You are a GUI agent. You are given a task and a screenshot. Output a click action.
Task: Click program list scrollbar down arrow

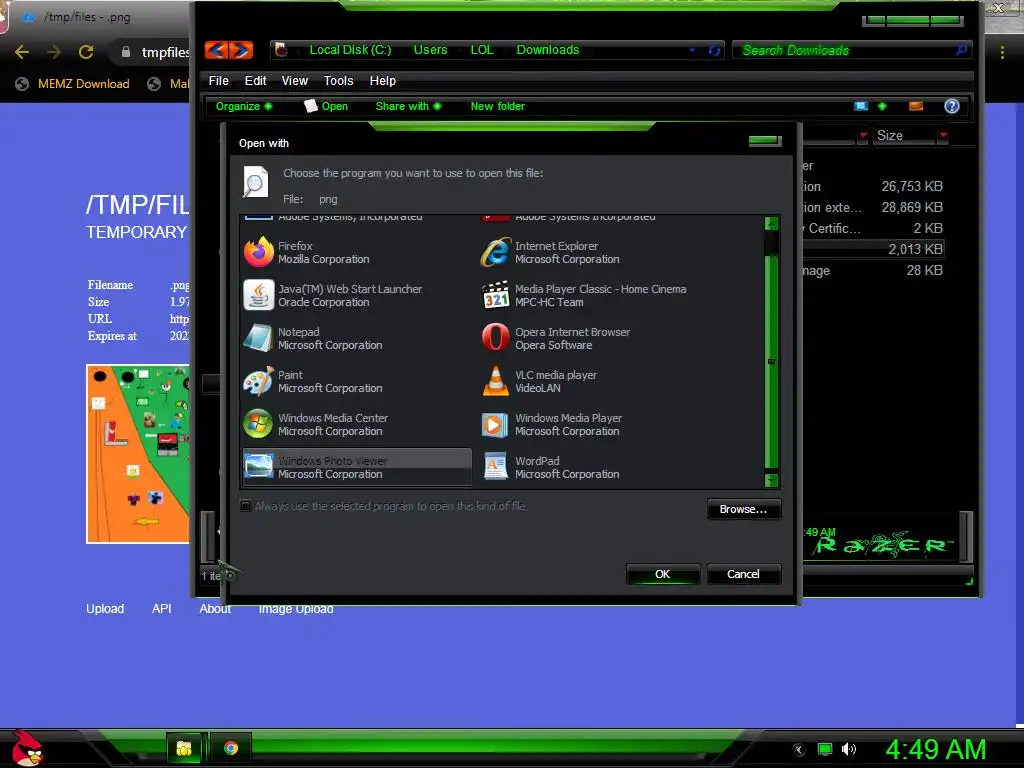coord(771,481)
